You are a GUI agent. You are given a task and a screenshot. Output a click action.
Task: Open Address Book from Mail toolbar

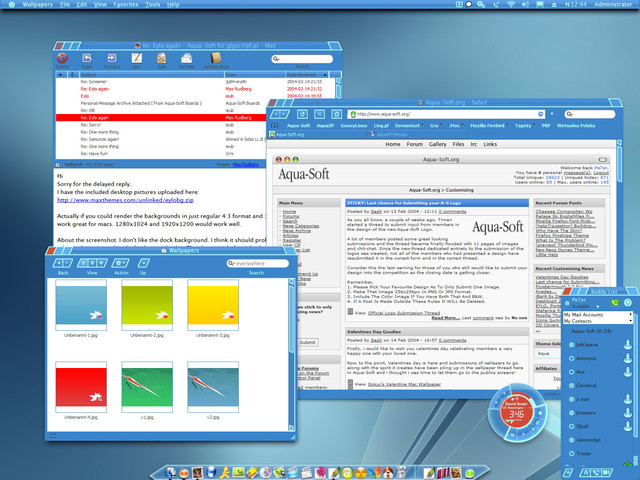tap(216, 58)
